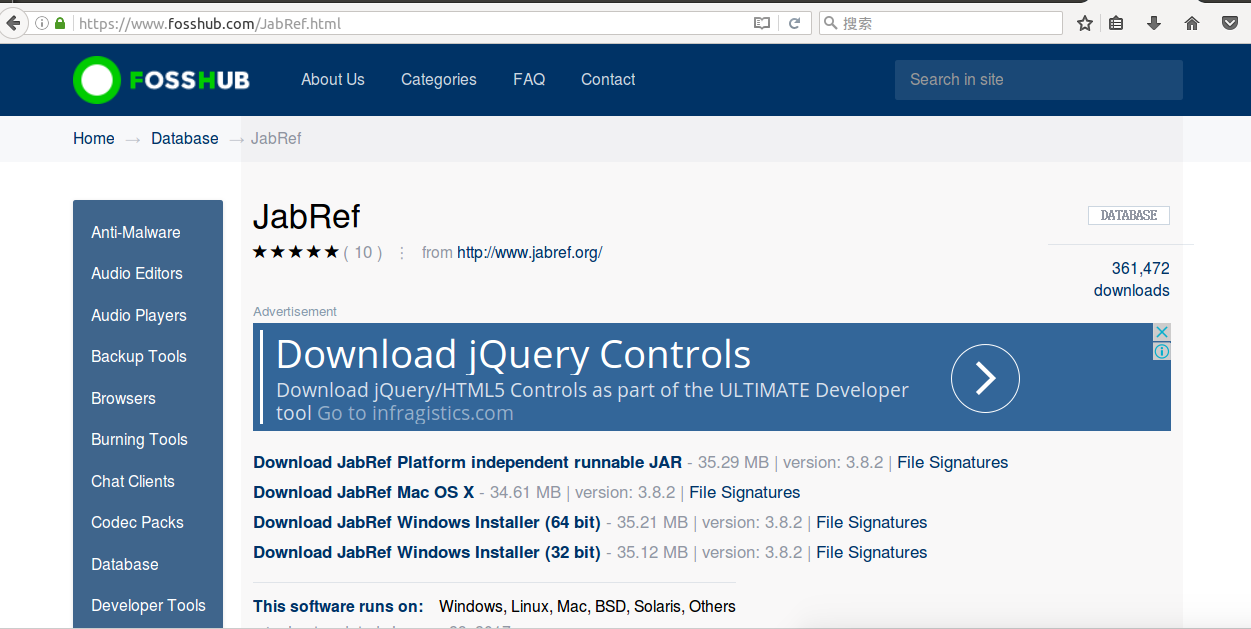Download JabRef Platform independent runnable JAR

click(x=467, y=463)
